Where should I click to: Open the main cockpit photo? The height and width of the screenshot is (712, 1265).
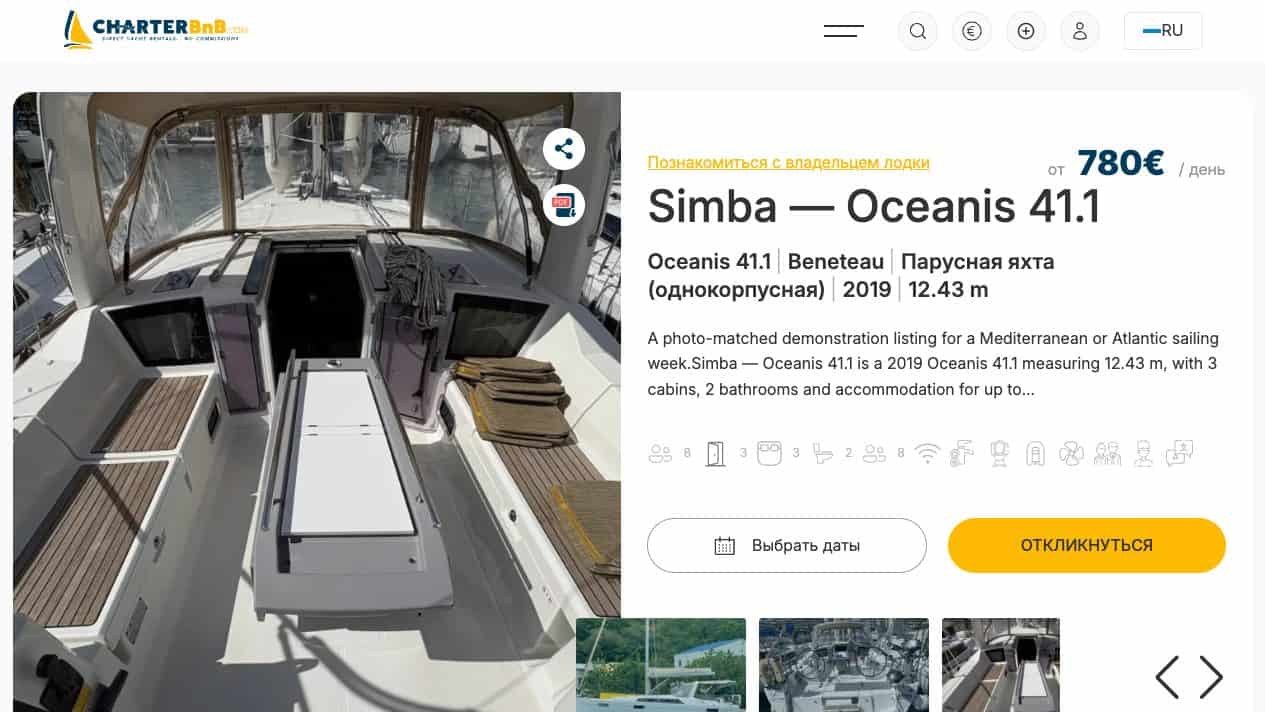(x=317, y=402)
